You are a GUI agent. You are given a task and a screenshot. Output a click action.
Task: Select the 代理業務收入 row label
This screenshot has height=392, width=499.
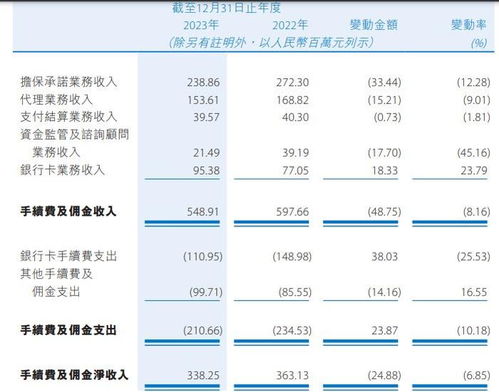pos(56,100)
